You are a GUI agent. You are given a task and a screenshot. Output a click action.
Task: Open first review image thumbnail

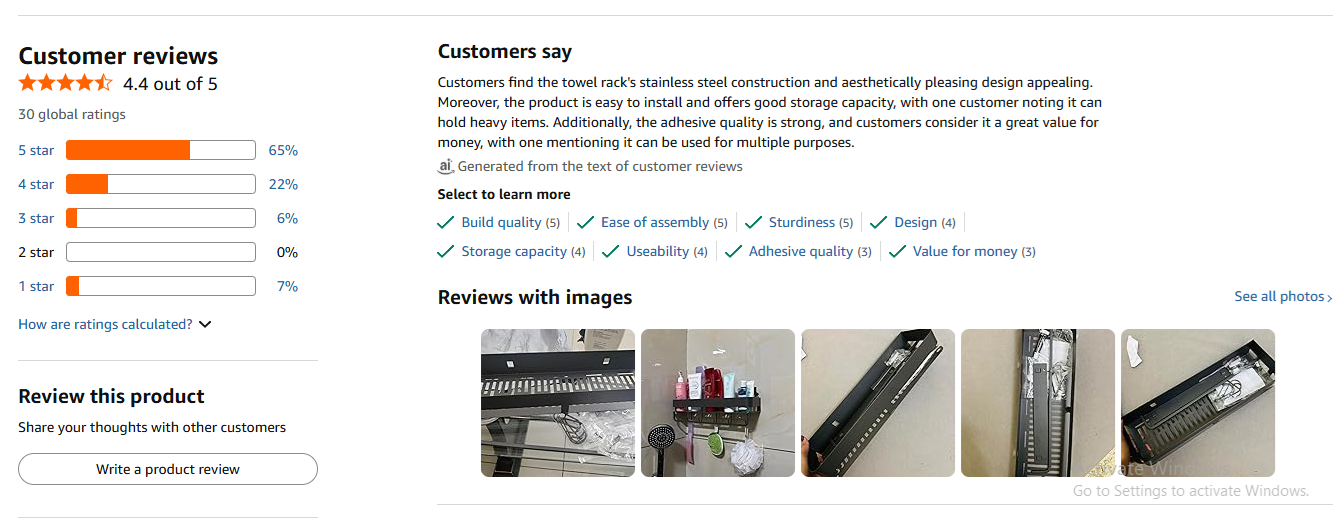[x=558, y=403]
